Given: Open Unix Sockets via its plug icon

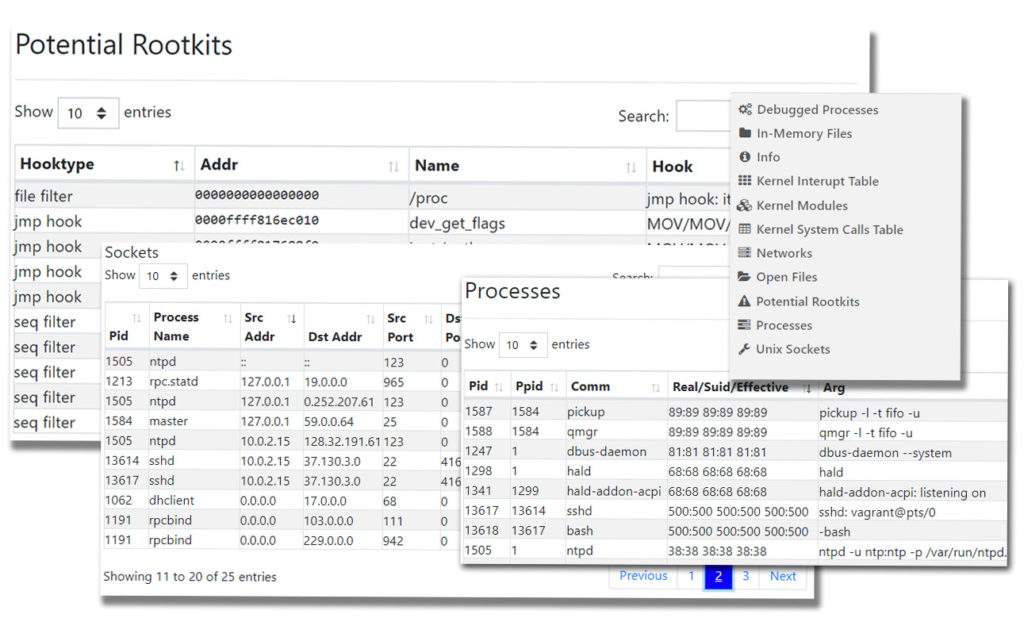Looking at the screenshot, I should [x=745, y=349].
